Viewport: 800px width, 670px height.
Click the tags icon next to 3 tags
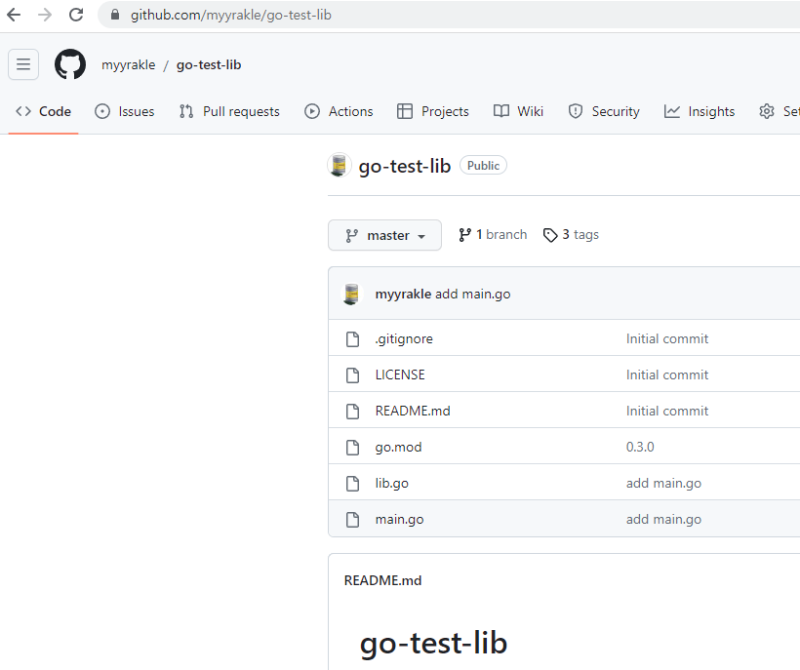550,235
